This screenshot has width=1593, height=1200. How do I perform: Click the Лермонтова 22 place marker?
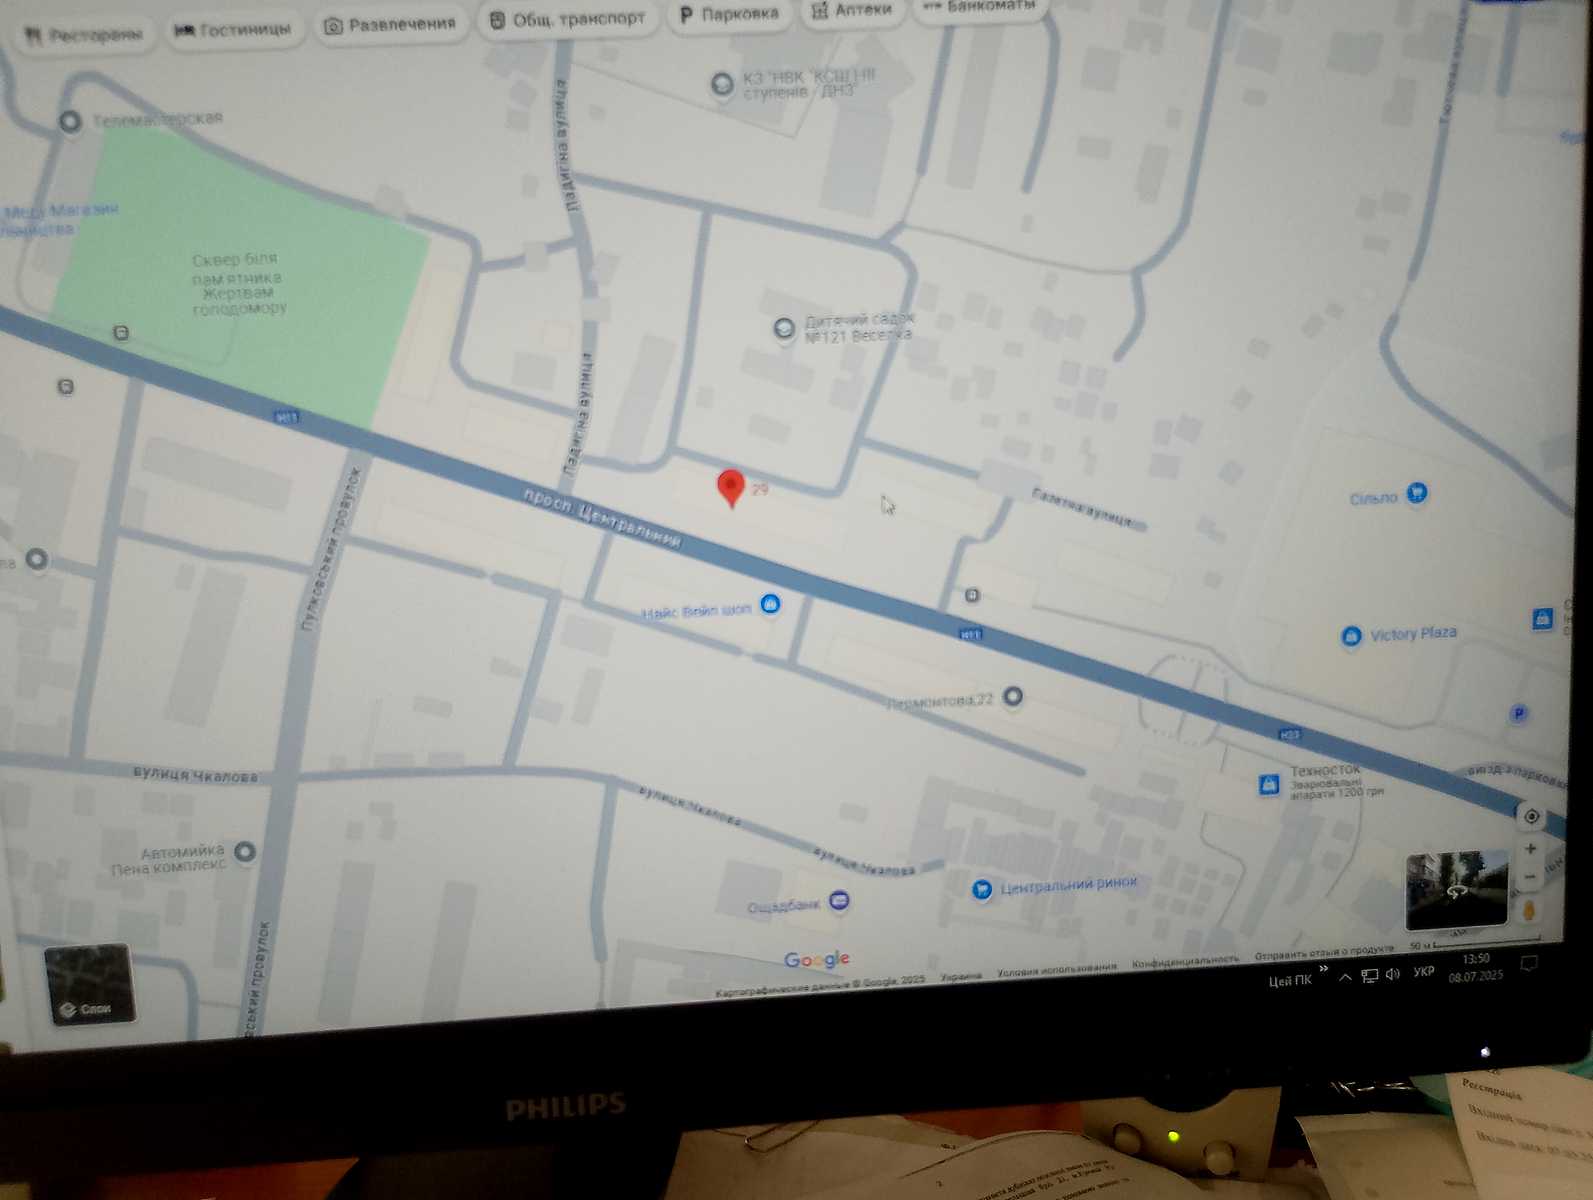1013,696
